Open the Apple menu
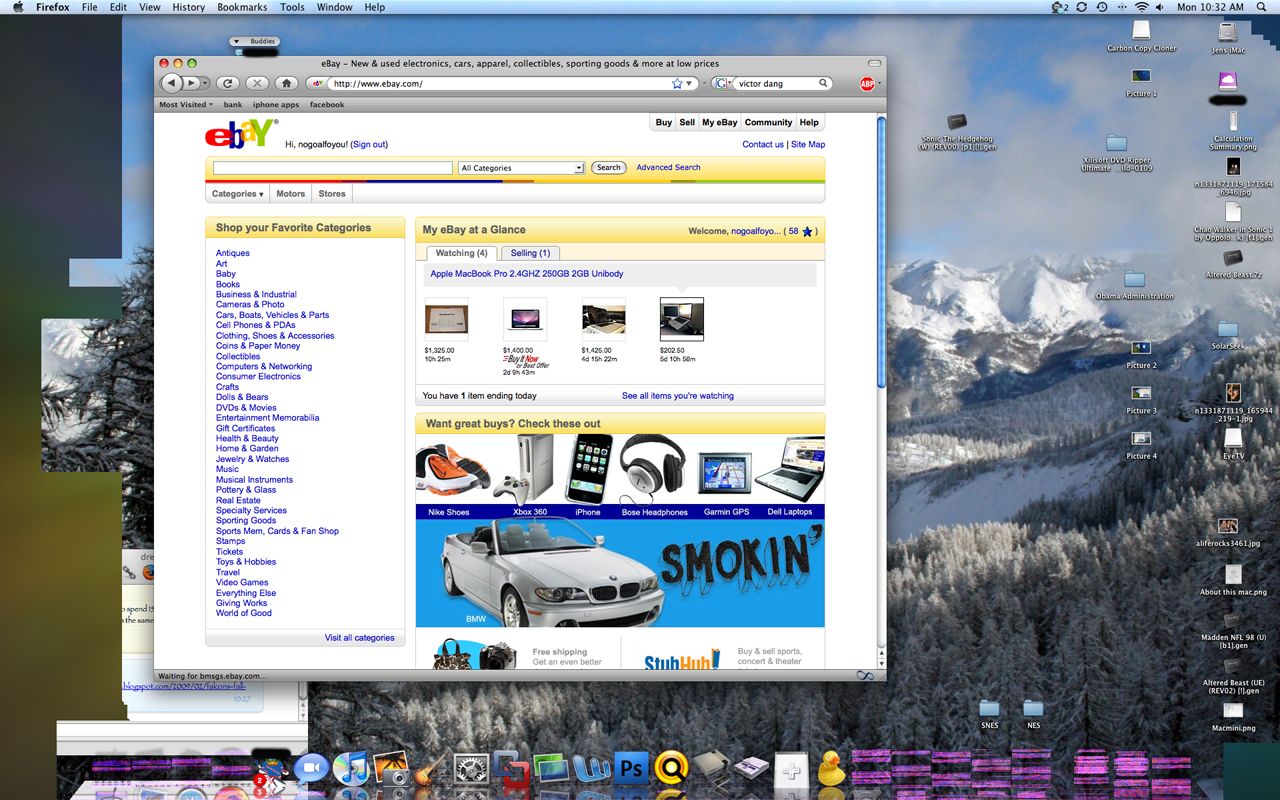1280x800 pixels. pos(17,7)
